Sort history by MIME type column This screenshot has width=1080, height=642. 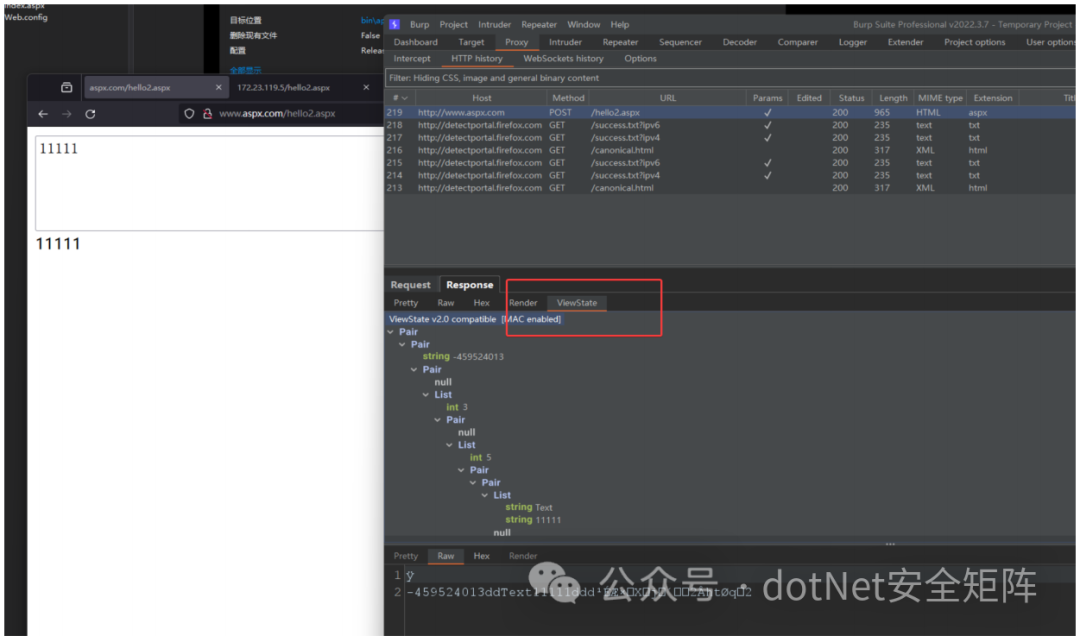click(940, 98)
